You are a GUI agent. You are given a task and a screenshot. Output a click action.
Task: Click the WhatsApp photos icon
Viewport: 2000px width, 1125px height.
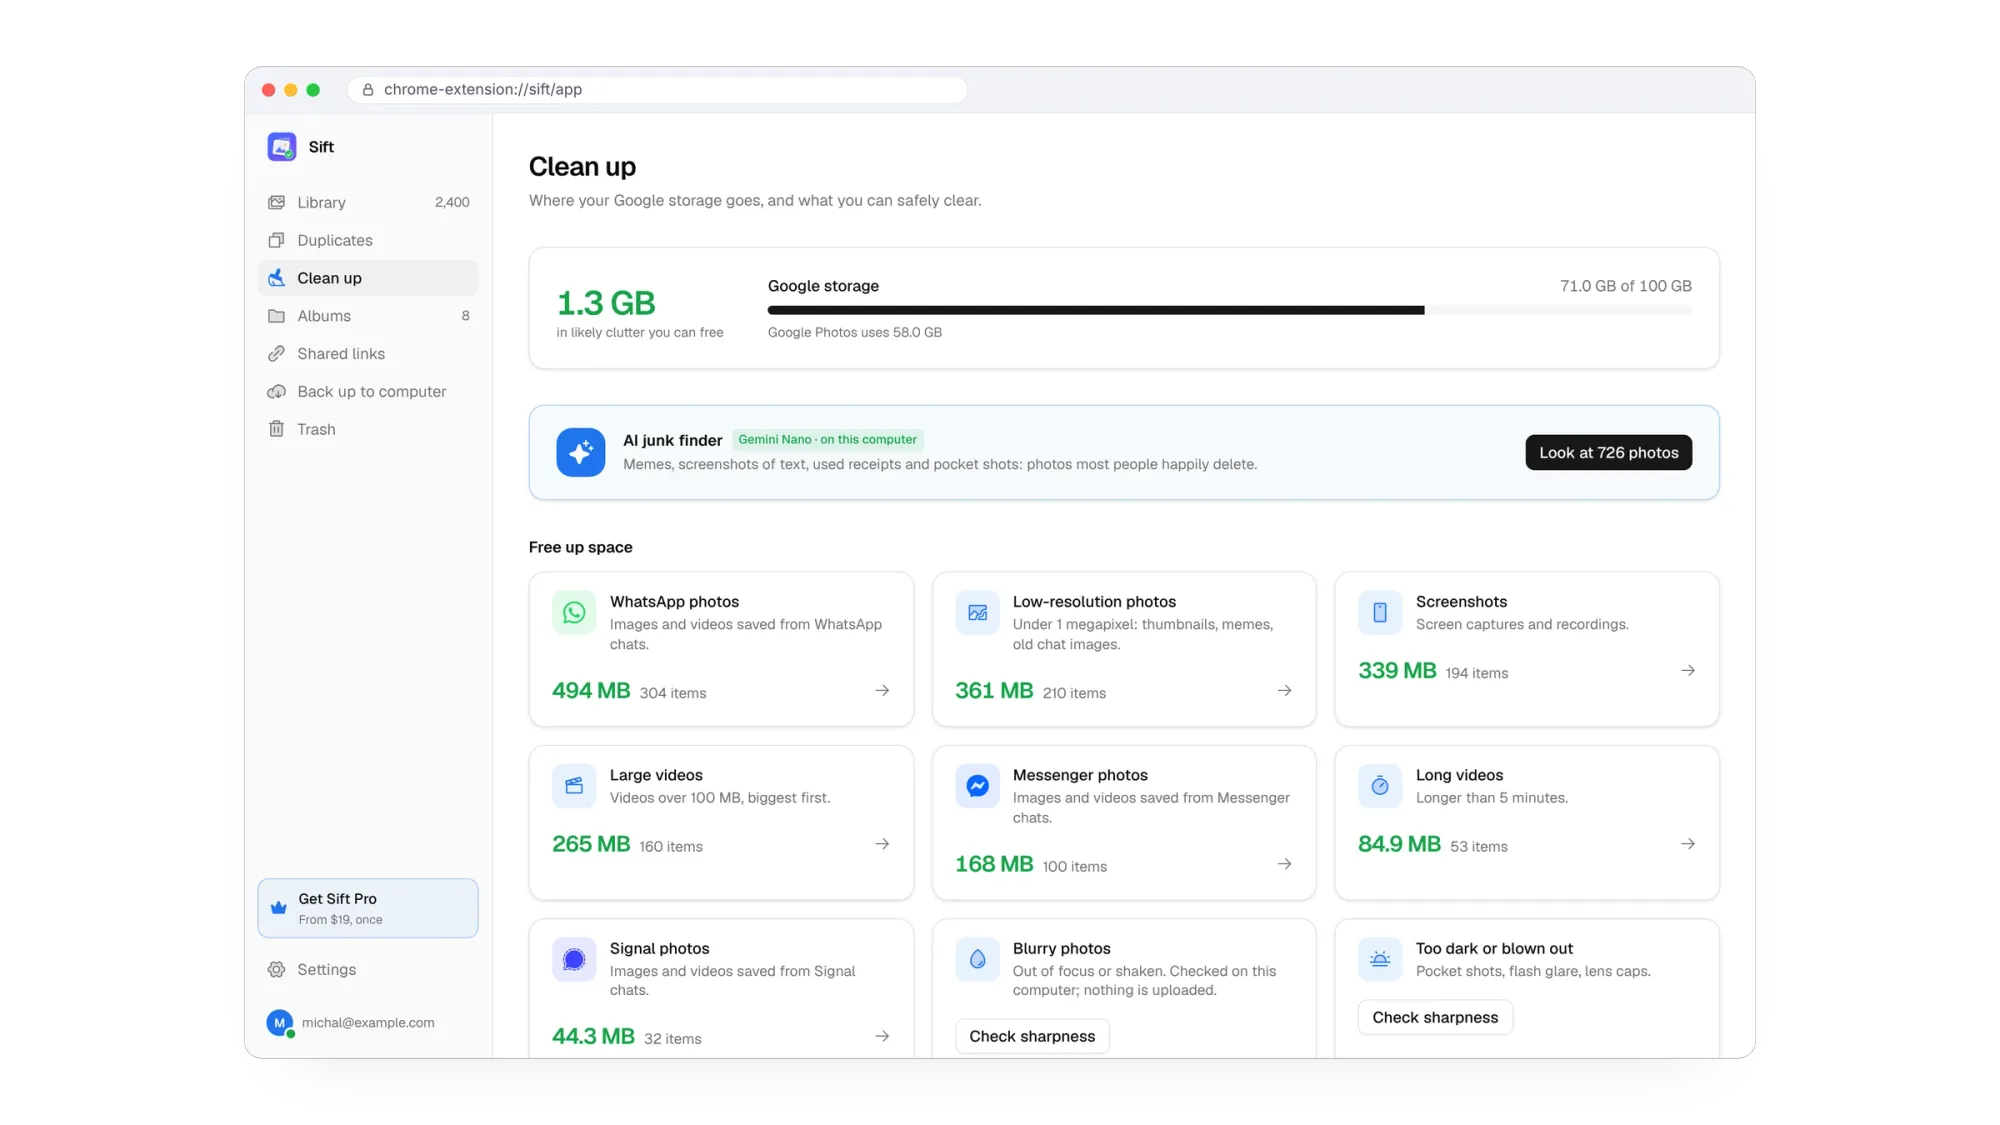click(x=574, y=613)
